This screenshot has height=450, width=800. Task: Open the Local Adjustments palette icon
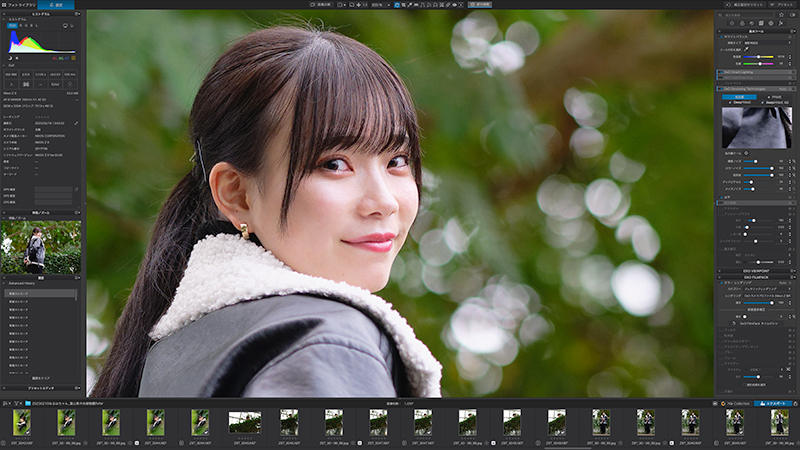(x=771, y=23)
